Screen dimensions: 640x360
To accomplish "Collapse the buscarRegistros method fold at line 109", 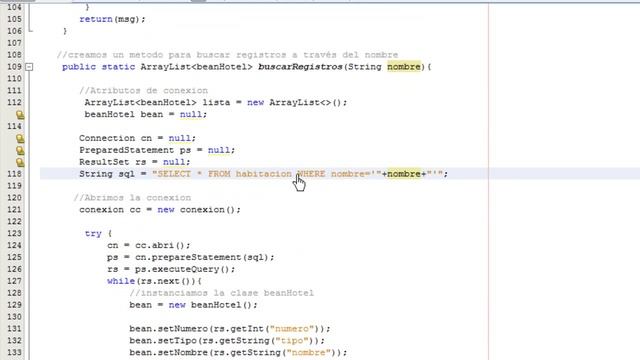I will point(29,67).
